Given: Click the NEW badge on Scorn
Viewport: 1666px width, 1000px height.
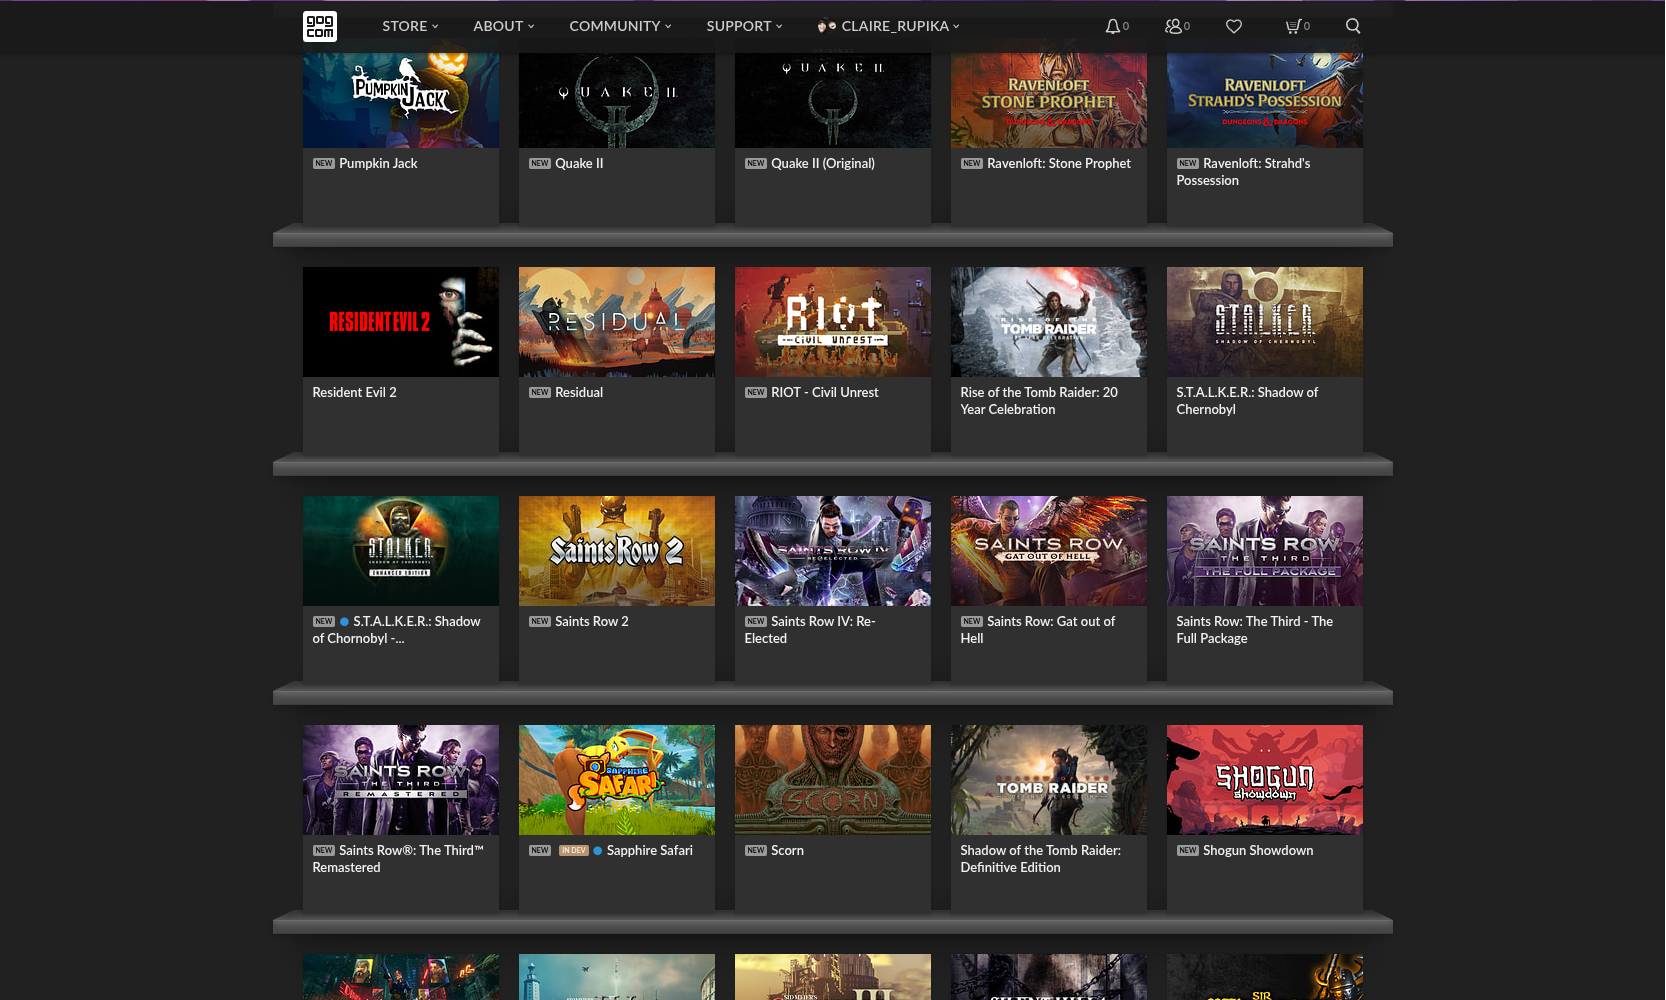Looking at the screenshot, I should tap(756, 850).
